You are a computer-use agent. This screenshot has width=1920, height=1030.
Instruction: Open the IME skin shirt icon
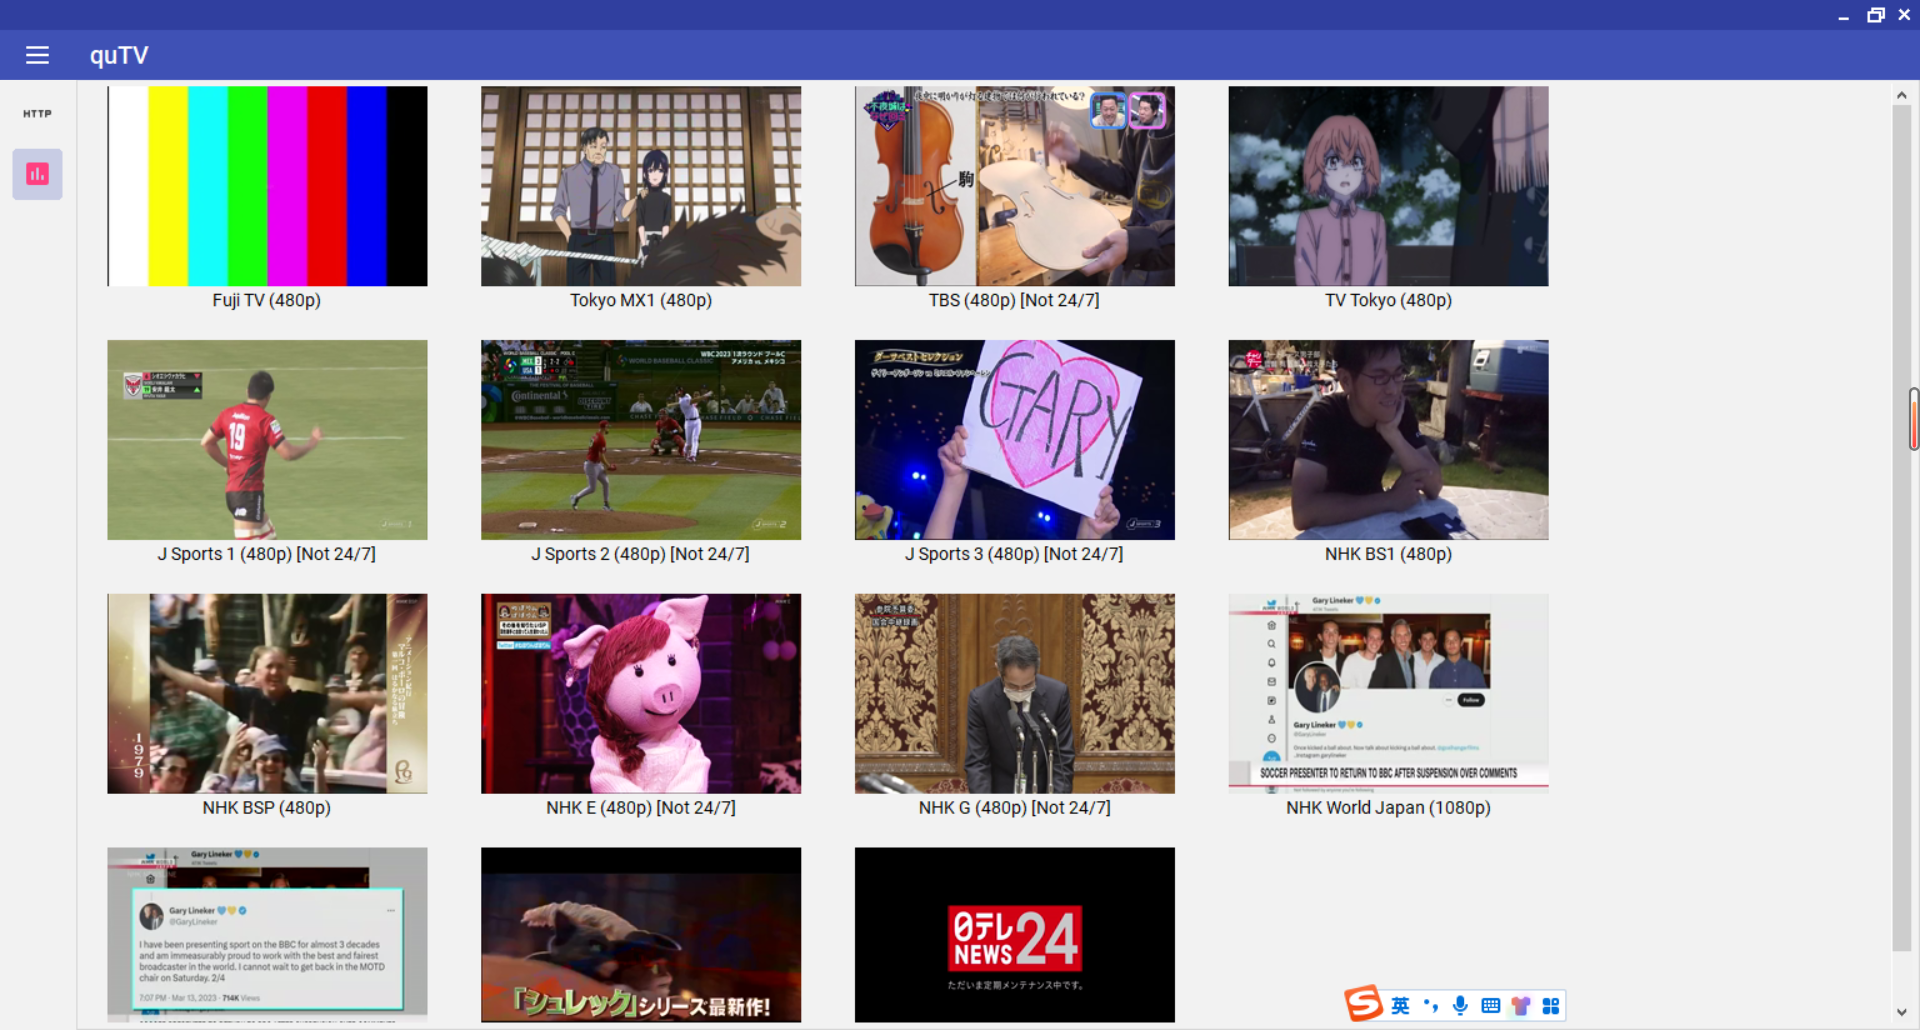pos(1521,1006)
